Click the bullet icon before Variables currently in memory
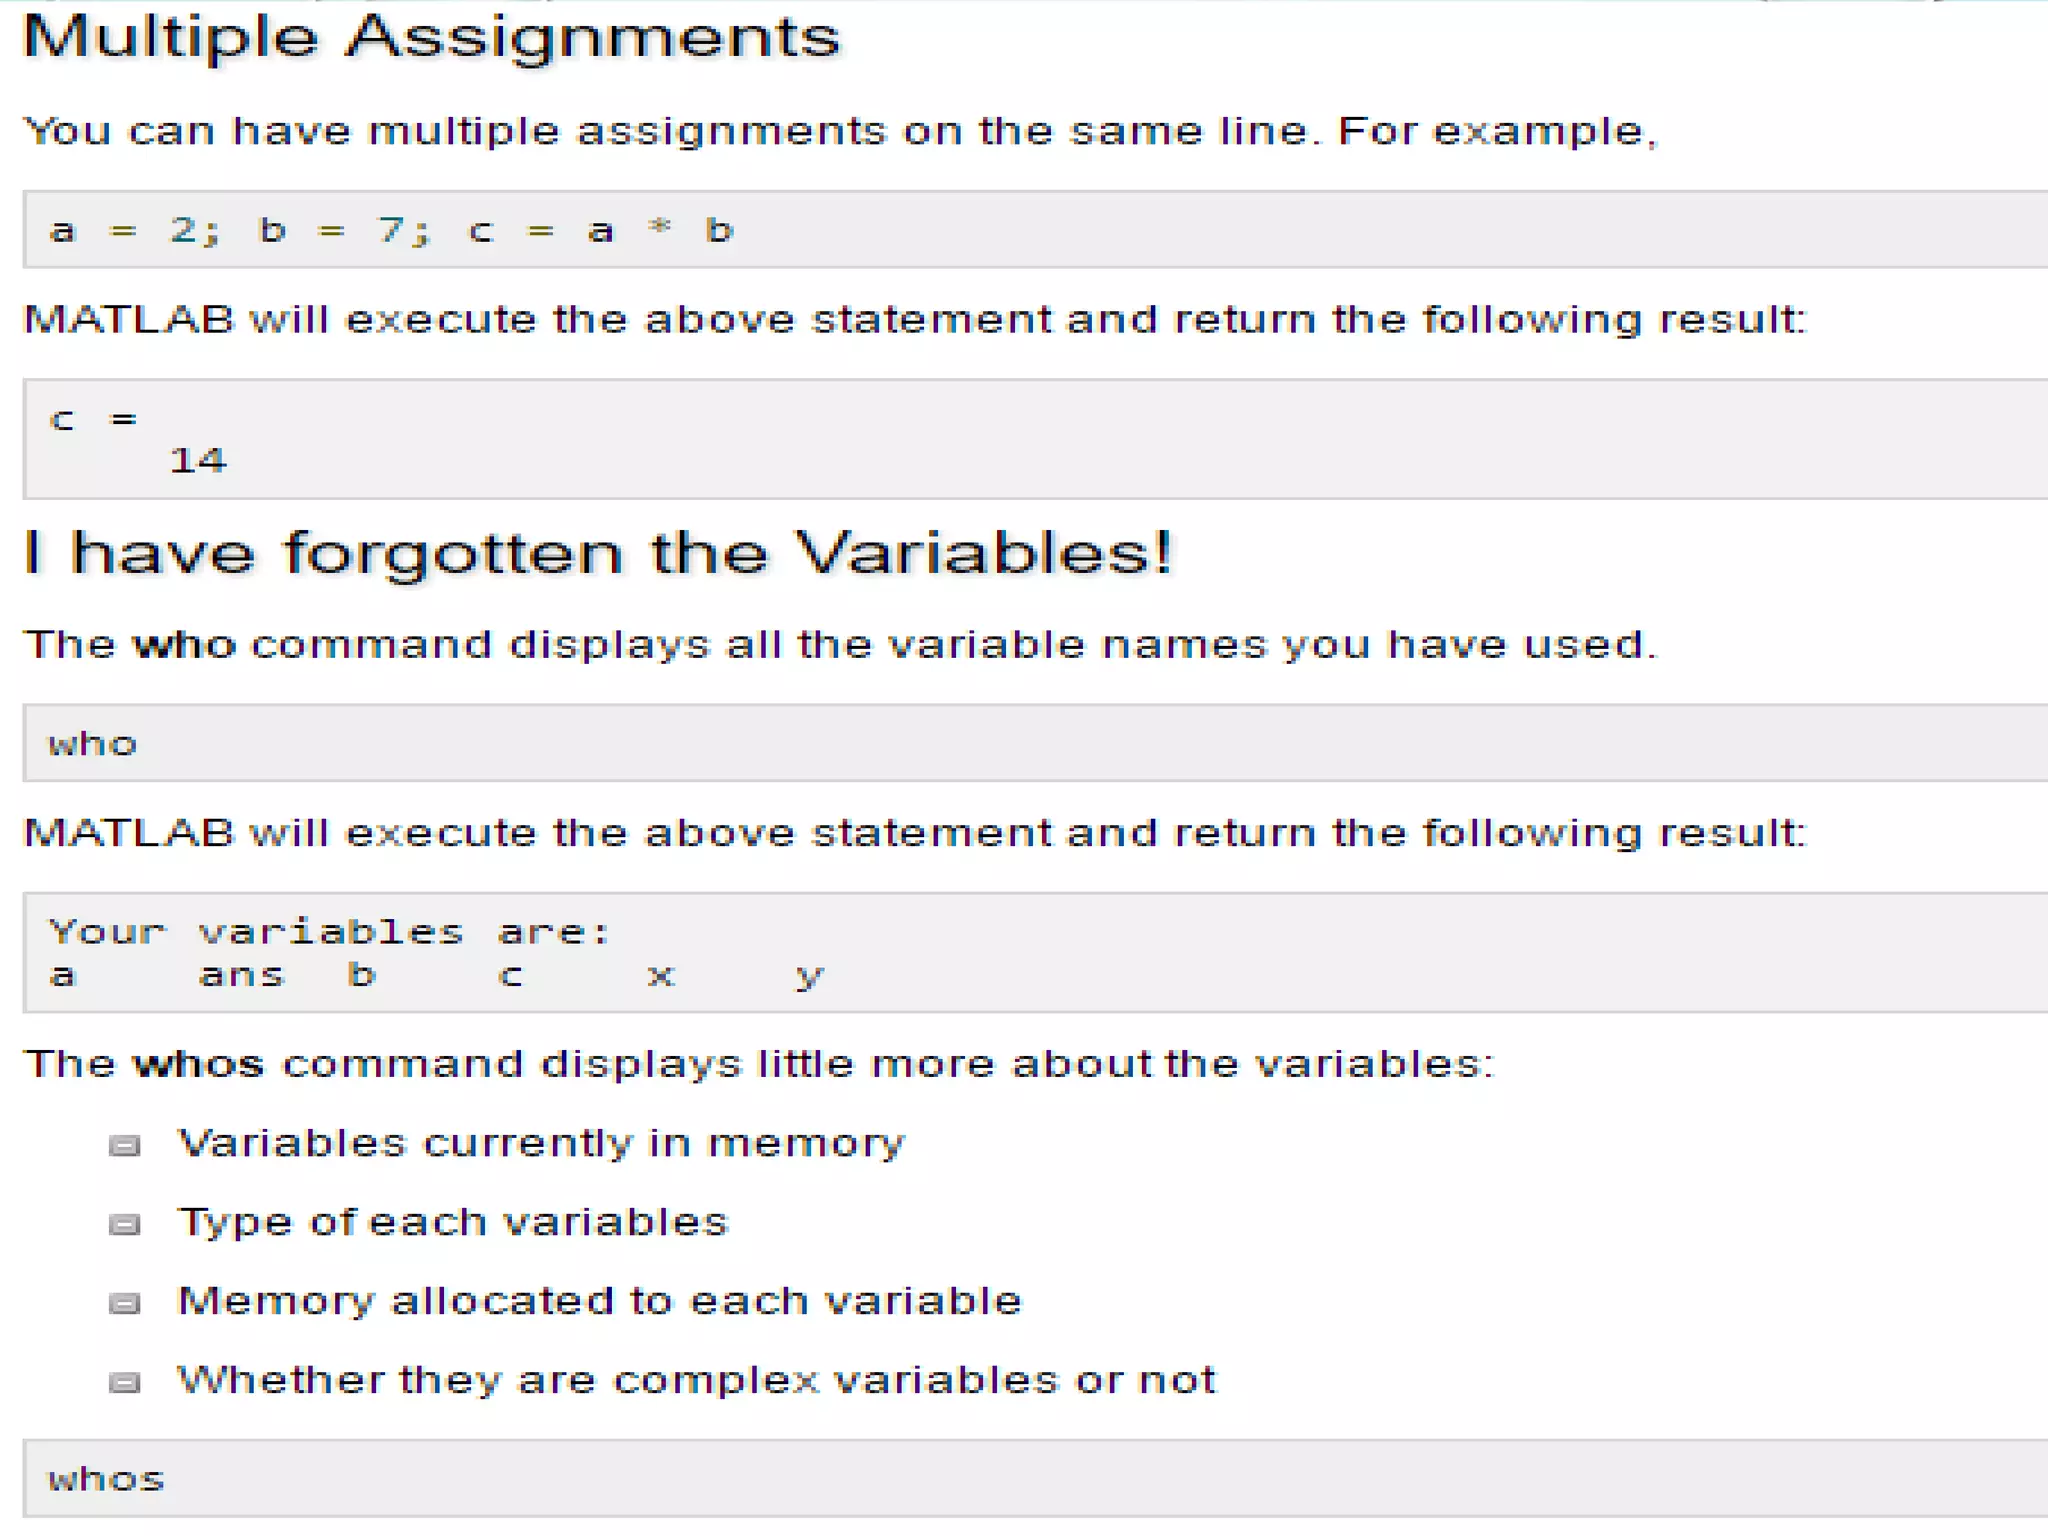Screen dimensions: 2048x1536 pos(124,1145)
